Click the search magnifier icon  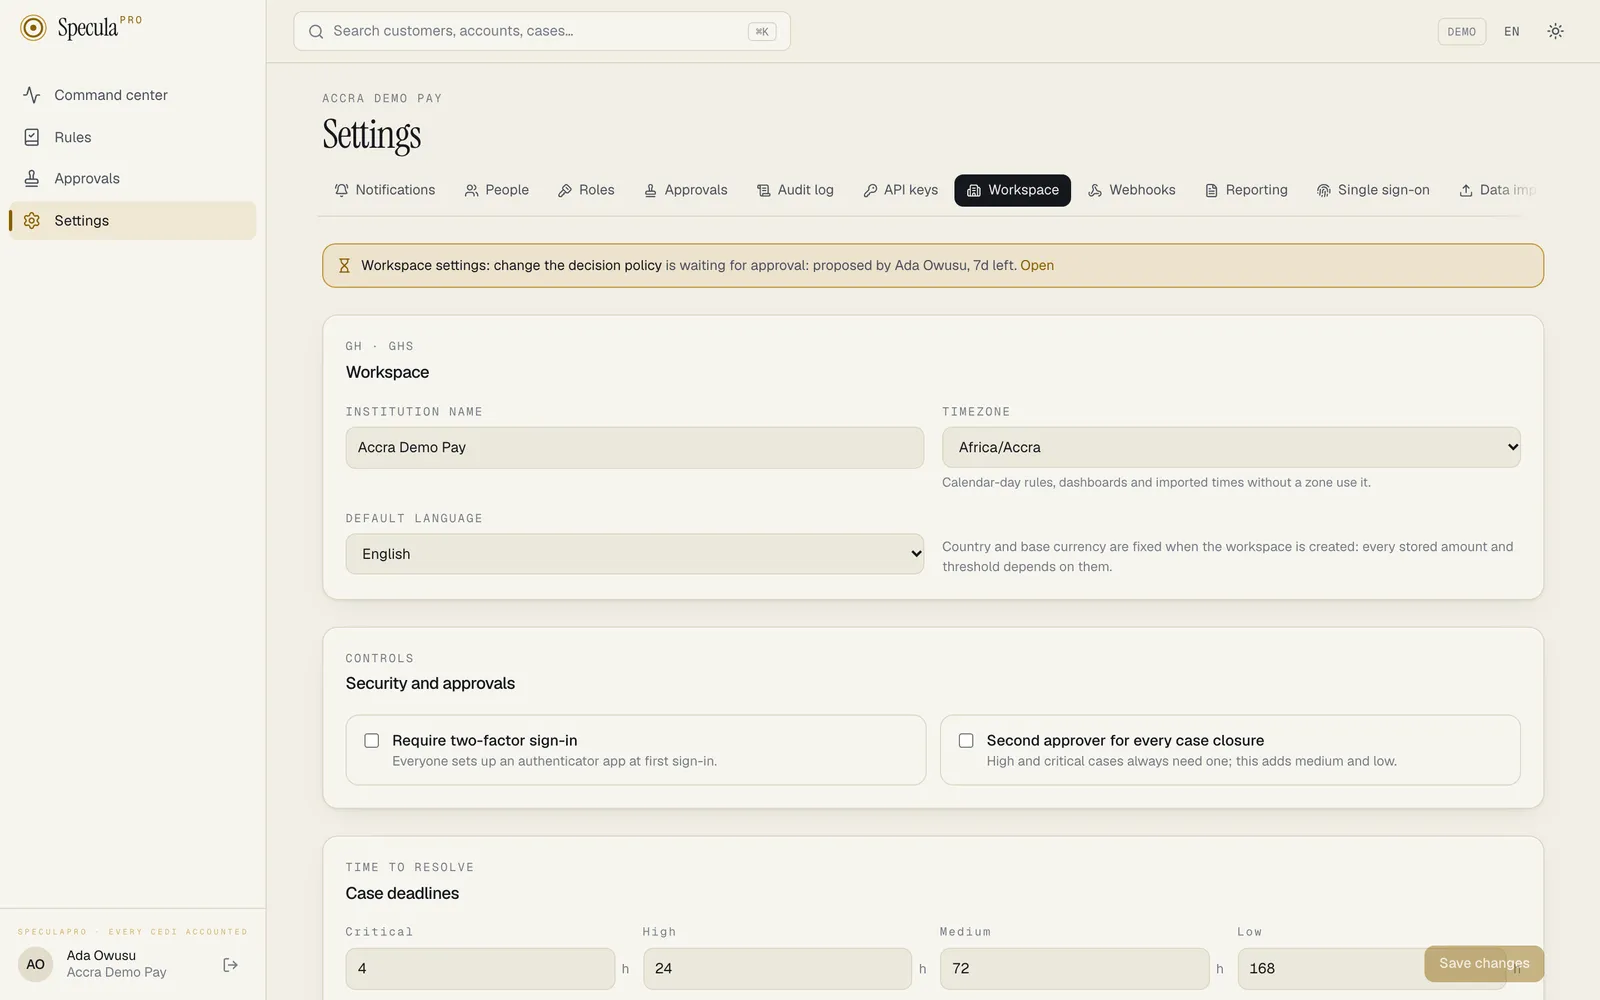point(316,31)
